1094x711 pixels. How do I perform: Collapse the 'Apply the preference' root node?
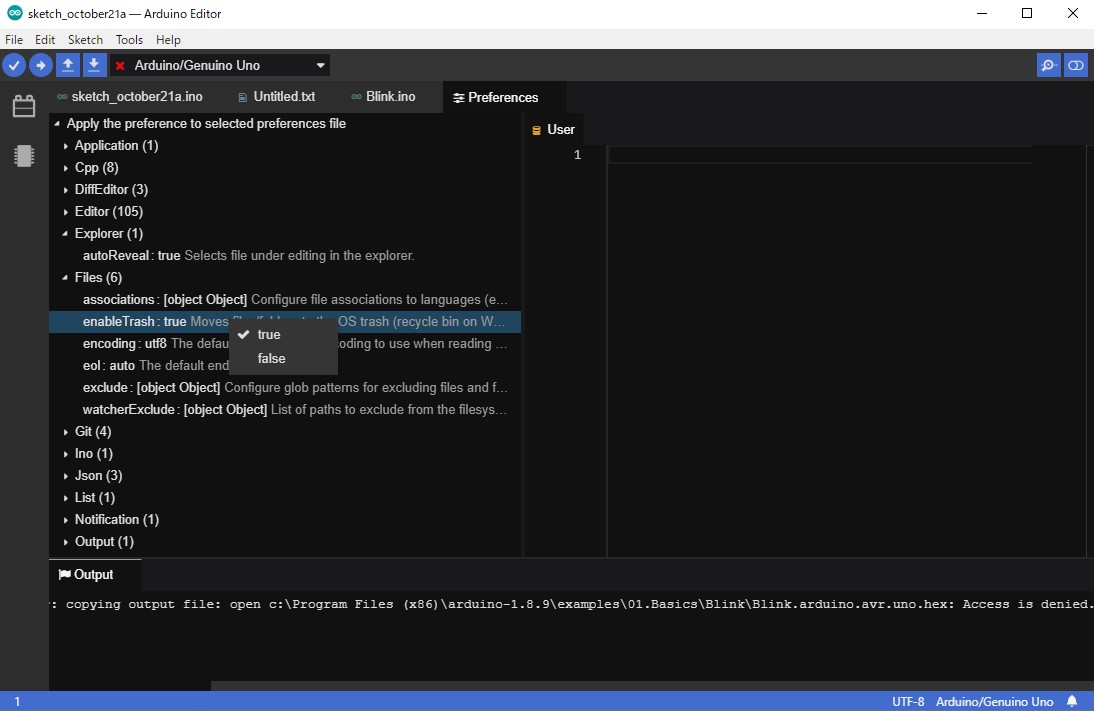57,124
